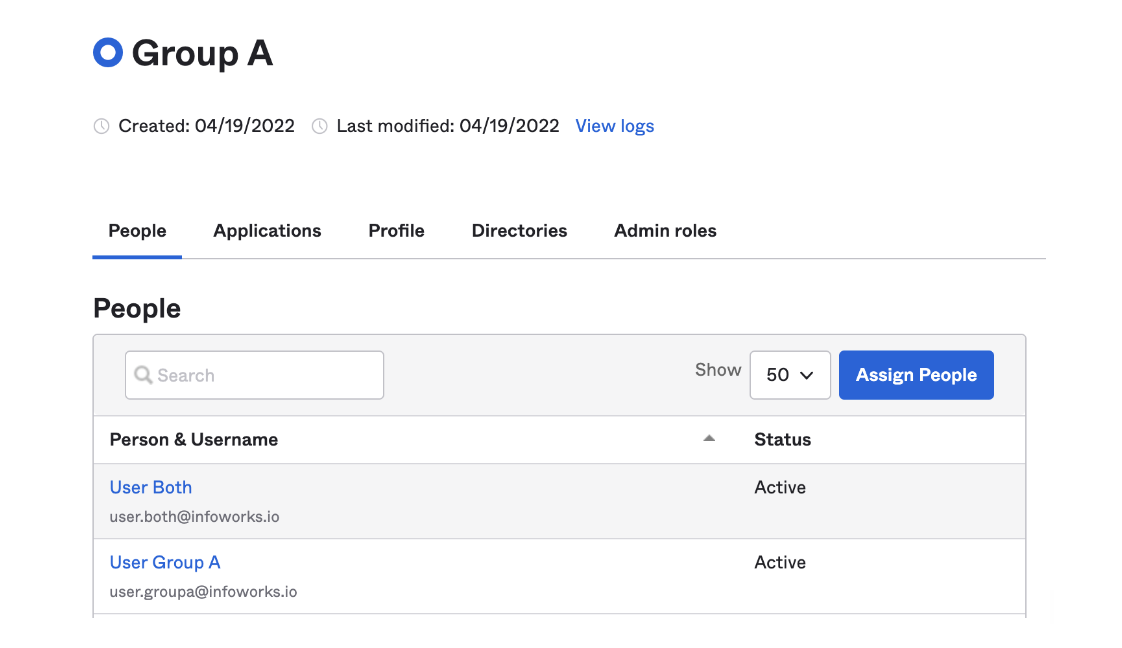This screenshot has width=1122, height=648.
Task: Click the Group A page title
Action: coord(203,54)
